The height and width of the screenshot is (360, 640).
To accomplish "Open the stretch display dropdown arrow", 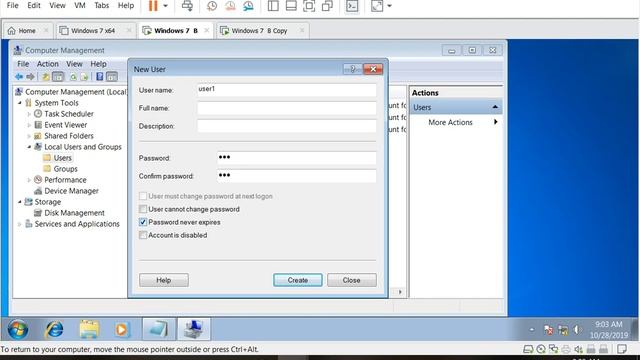I will click(389, 6).
